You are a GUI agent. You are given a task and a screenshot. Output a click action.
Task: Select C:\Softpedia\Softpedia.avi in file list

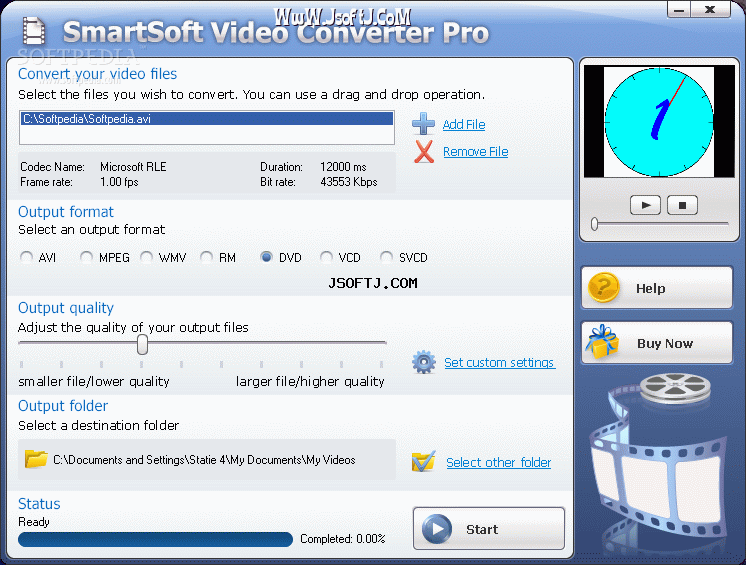tap(207, 119)
